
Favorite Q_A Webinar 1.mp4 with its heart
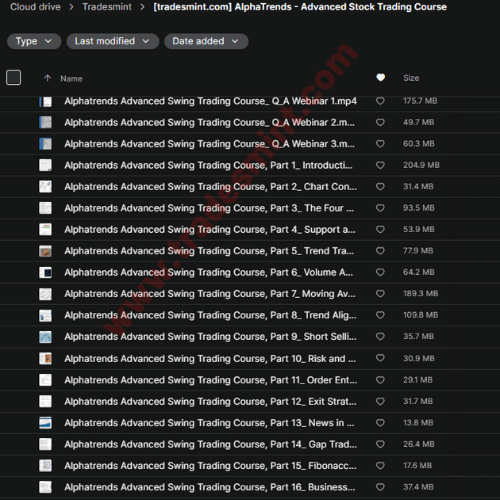pyautogui.click(x=380, y=101)
